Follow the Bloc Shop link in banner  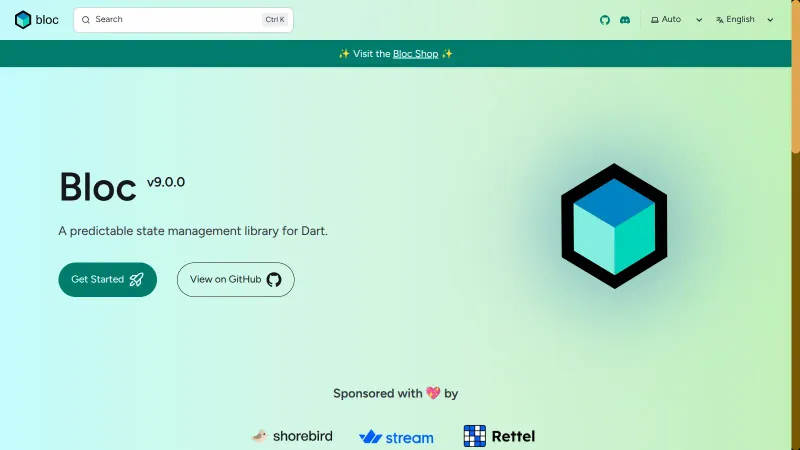[x=415, y=54]
